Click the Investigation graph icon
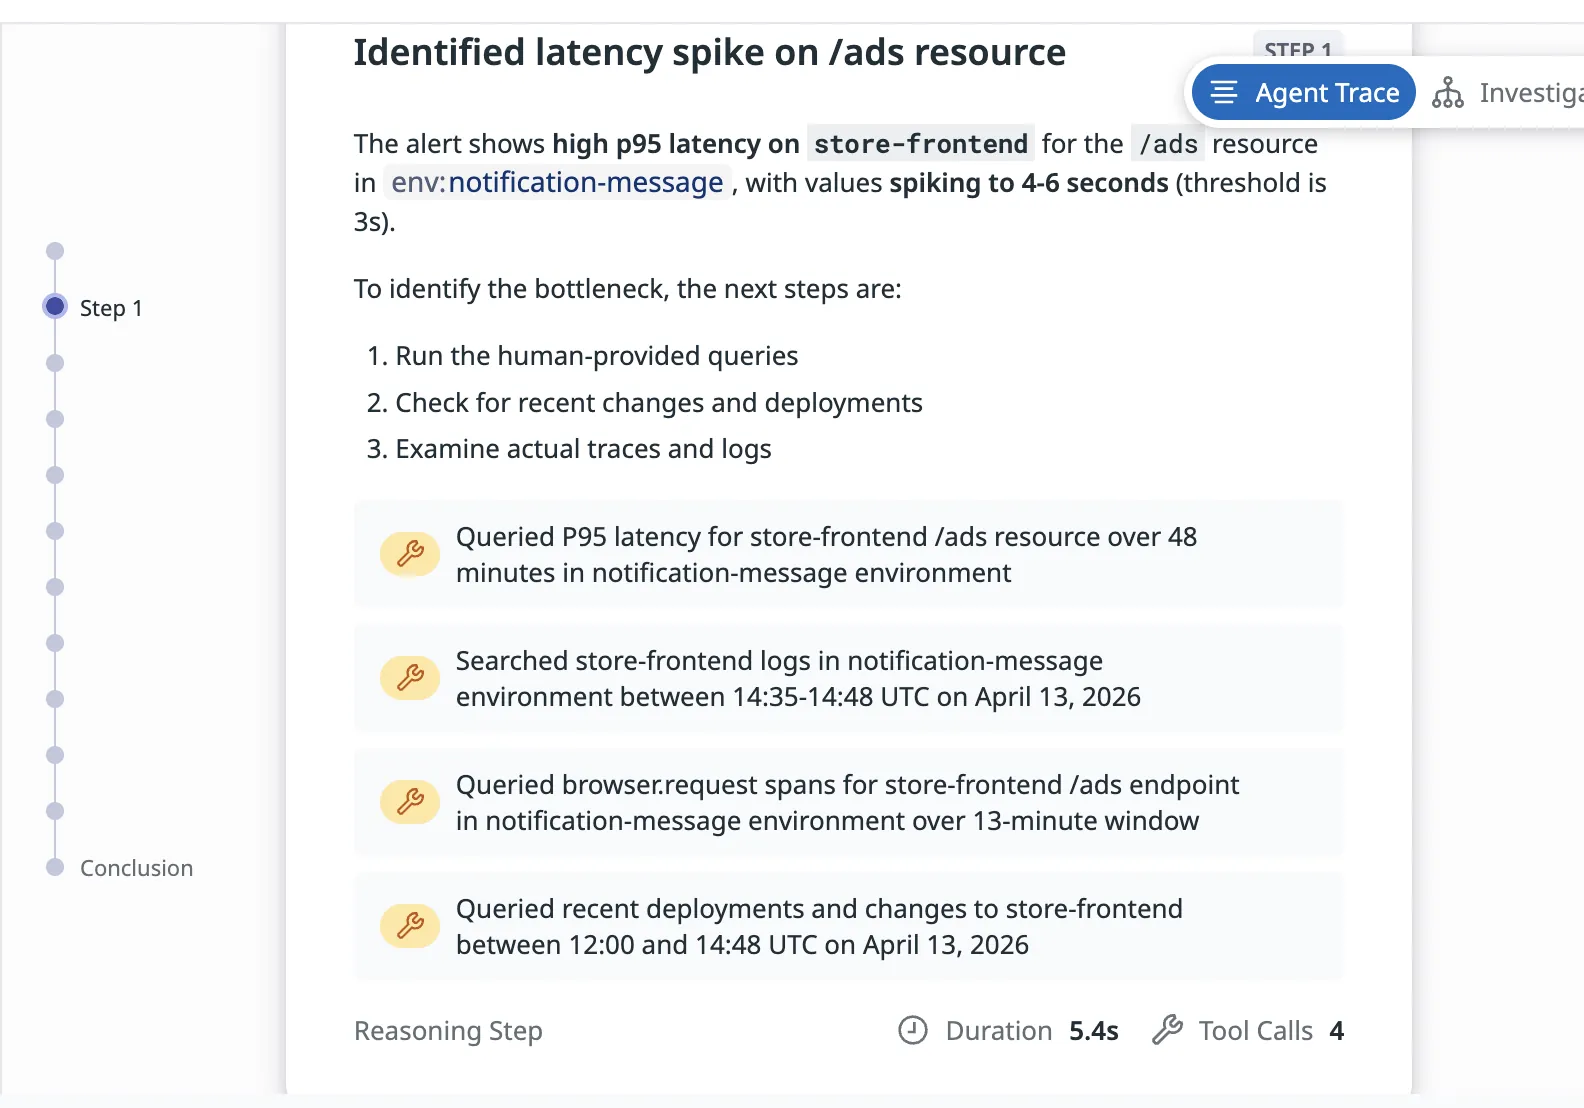 [1449, 92]
